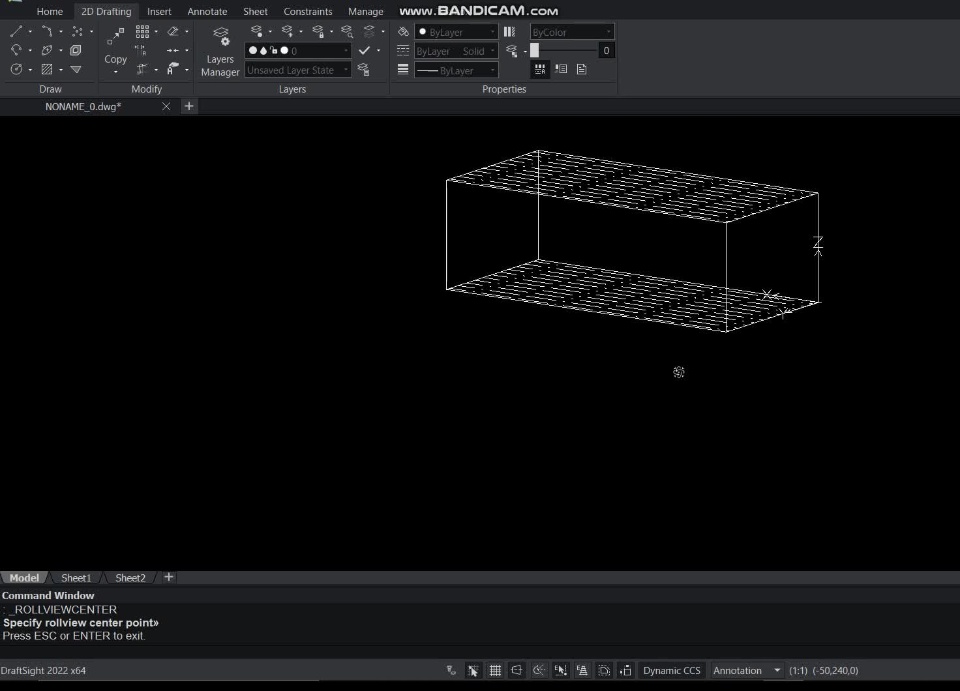Switch to the Insert ribbon tab
The width and height of the screenshot is (960, 691).
click(159, 11)
